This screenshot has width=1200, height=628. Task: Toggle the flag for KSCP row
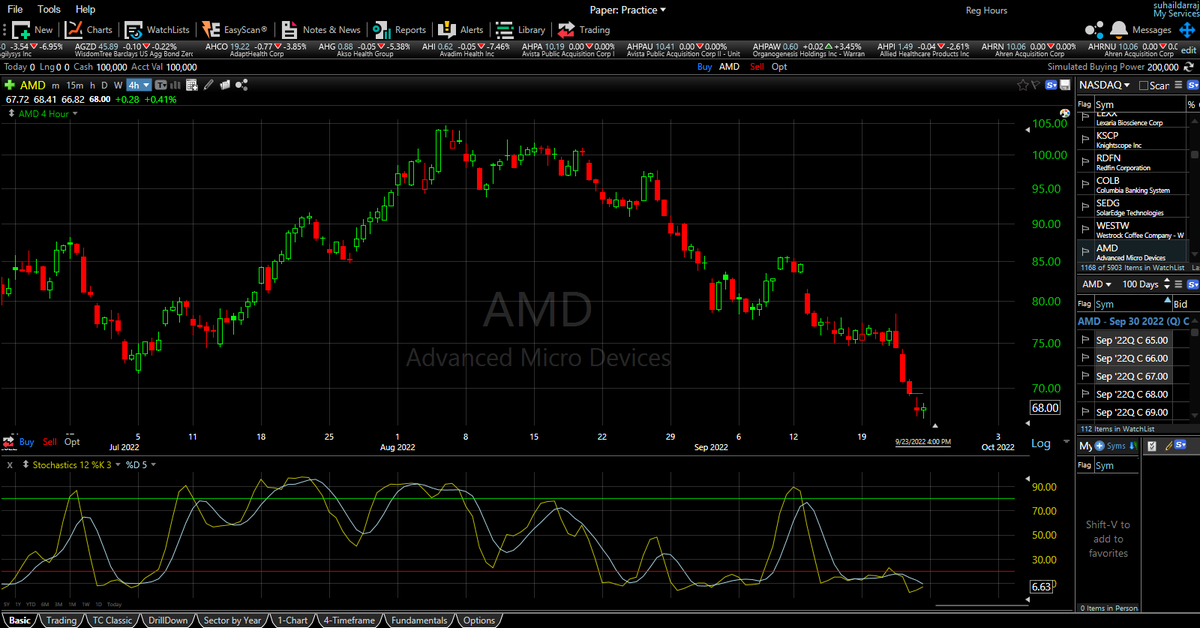click(x=1084, y=139)
